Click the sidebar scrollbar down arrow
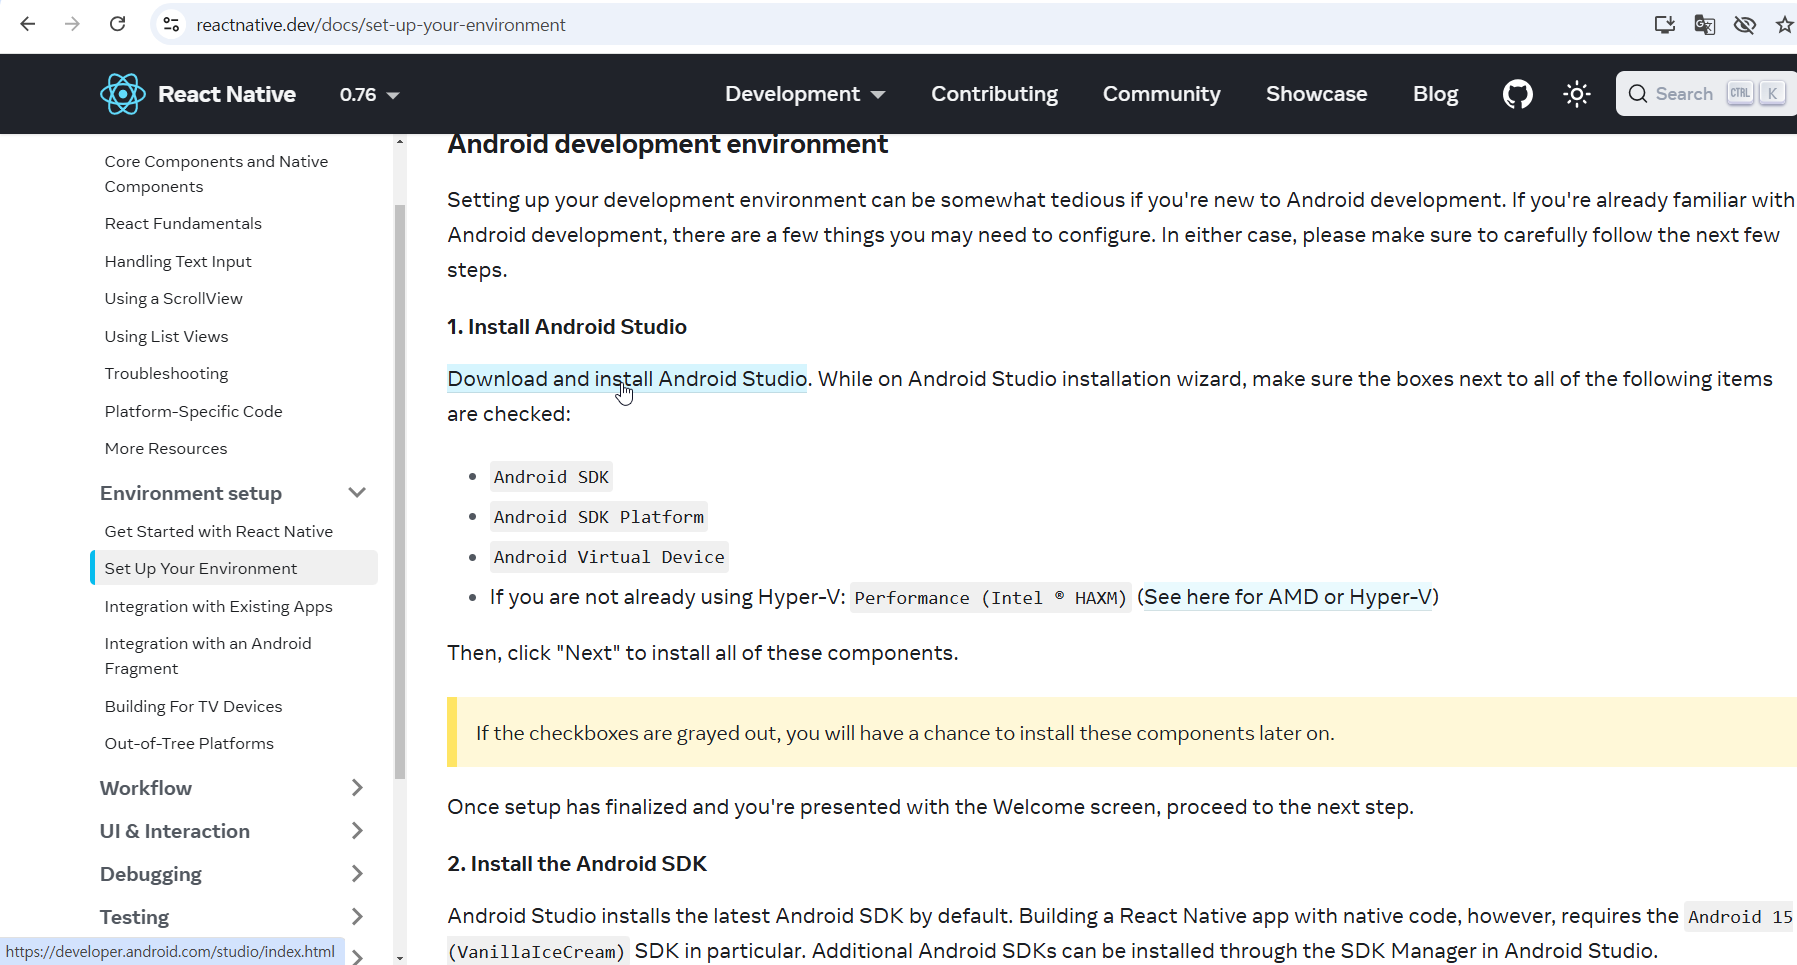The height and width of the screenshot is (965, 1797). coord(400,958)
